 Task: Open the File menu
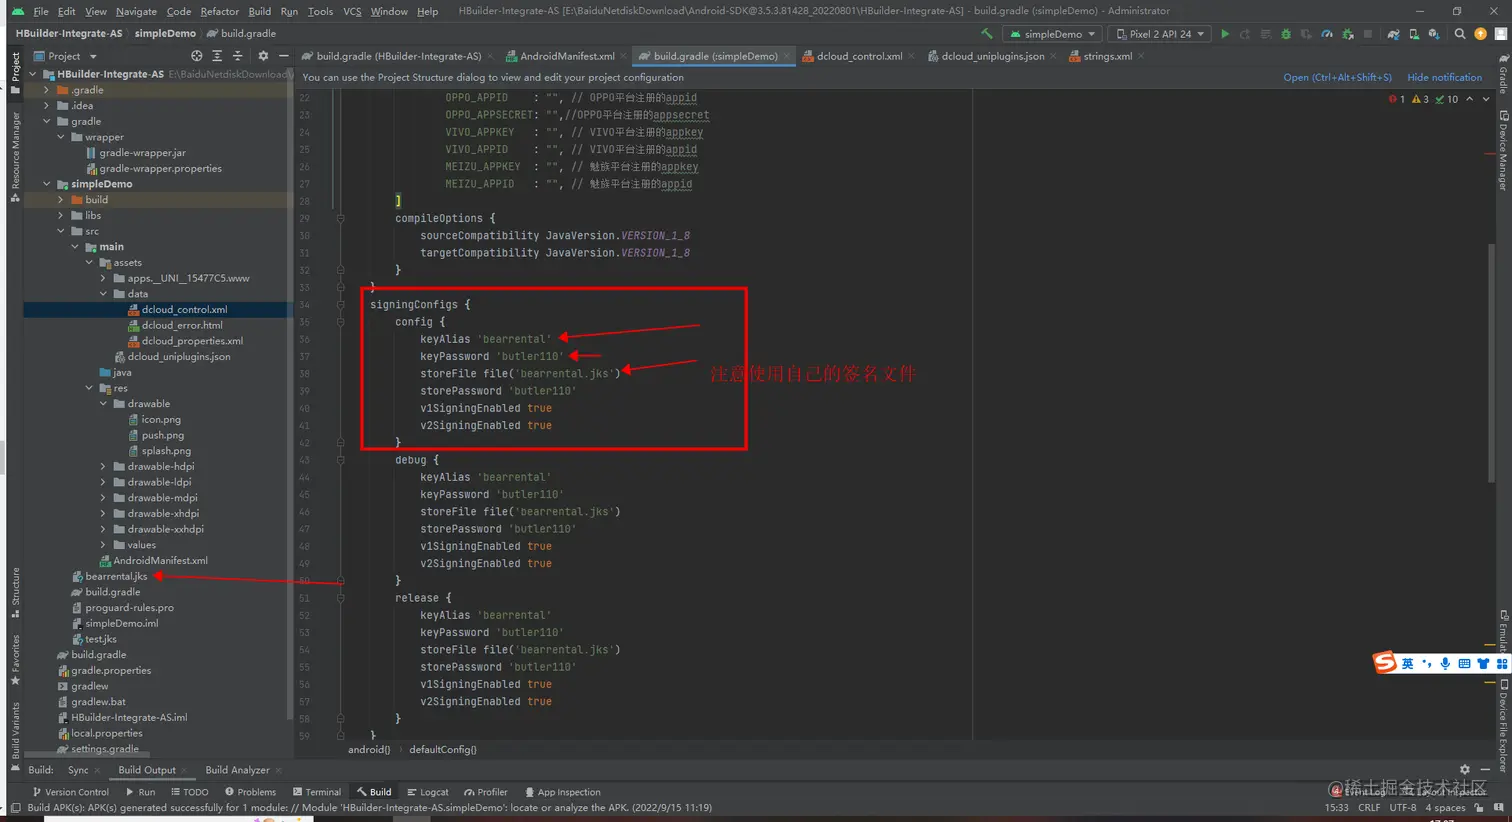point(41,11)
